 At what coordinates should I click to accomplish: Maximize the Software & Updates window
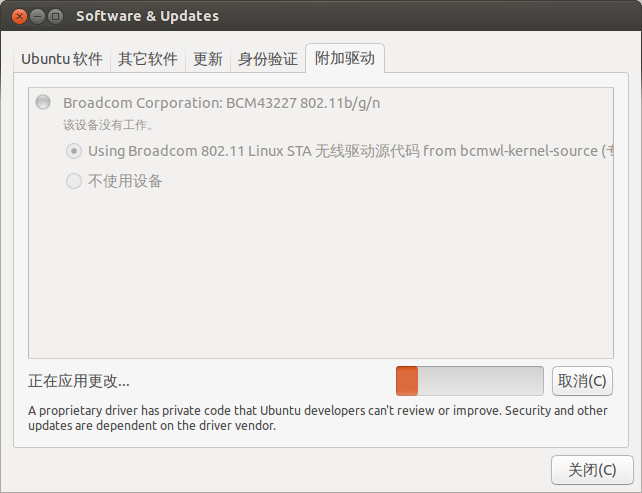[55, 16]
